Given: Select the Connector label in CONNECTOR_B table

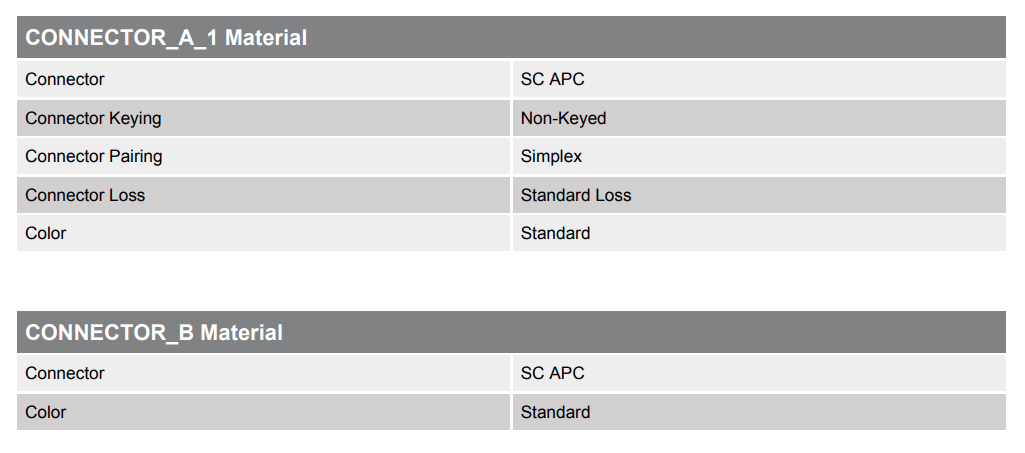Looking at the screenshot, I should (65, 373).
